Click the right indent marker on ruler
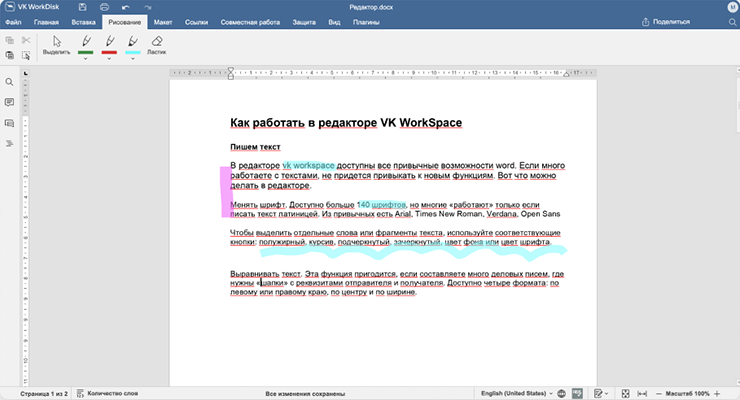The image size is (740, 400). [x=566, y=74]
